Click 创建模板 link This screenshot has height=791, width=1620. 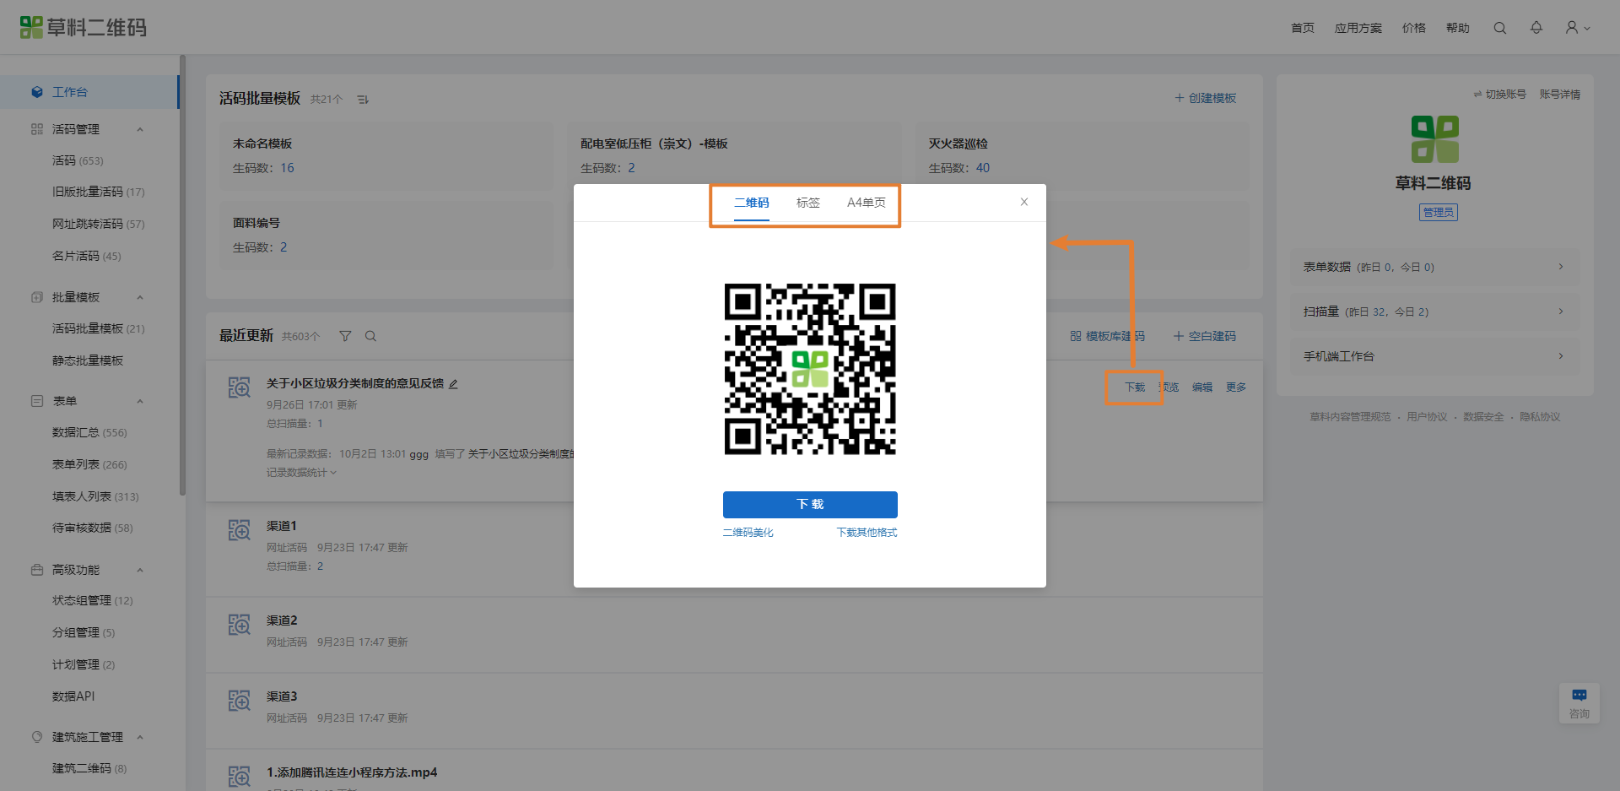(x=1205, y=98)
